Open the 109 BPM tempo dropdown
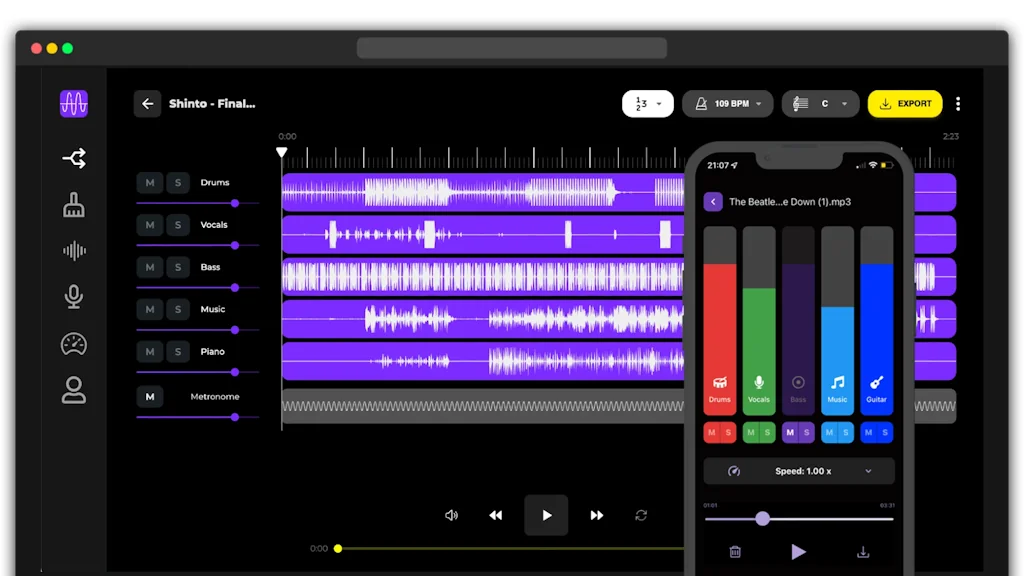Viewport: 1024px width, 576px height. (x=728, y=103)
